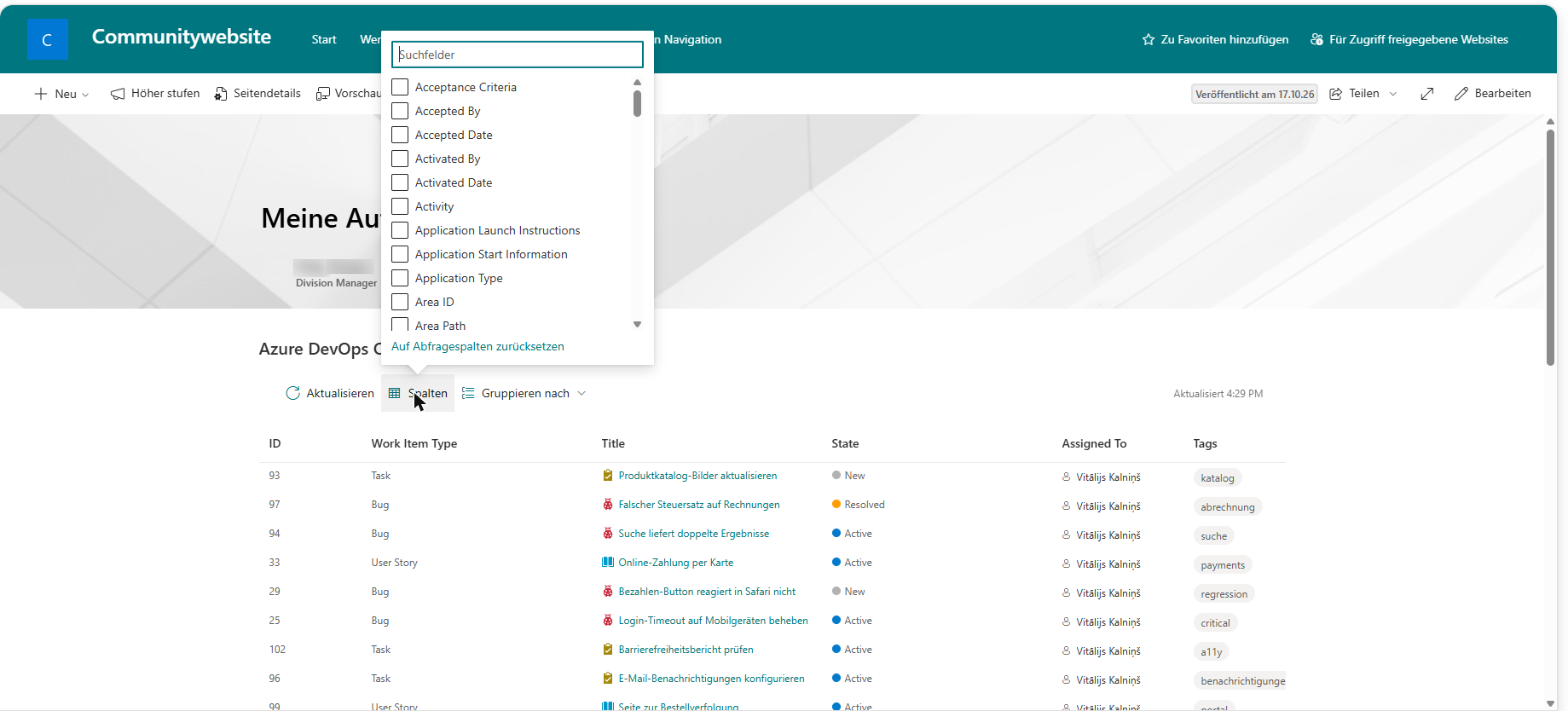Image resolution: width=1568 pixels, height=711 pixels.
Task: Click the shared websites icon in header
Action: (x=1316, y=40)
